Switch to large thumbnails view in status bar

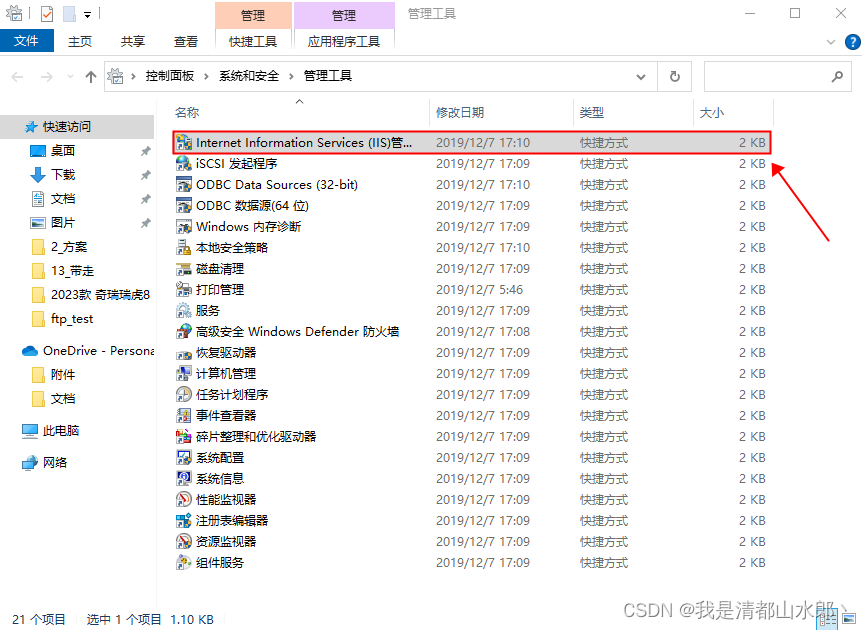point(847,620)
